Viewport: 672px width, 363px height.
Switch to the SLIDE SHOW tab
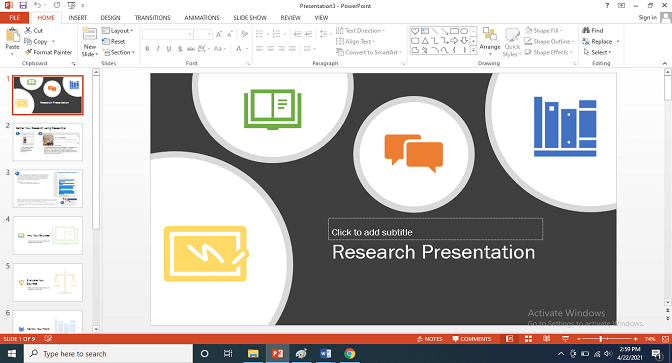[x=250, y=18]
